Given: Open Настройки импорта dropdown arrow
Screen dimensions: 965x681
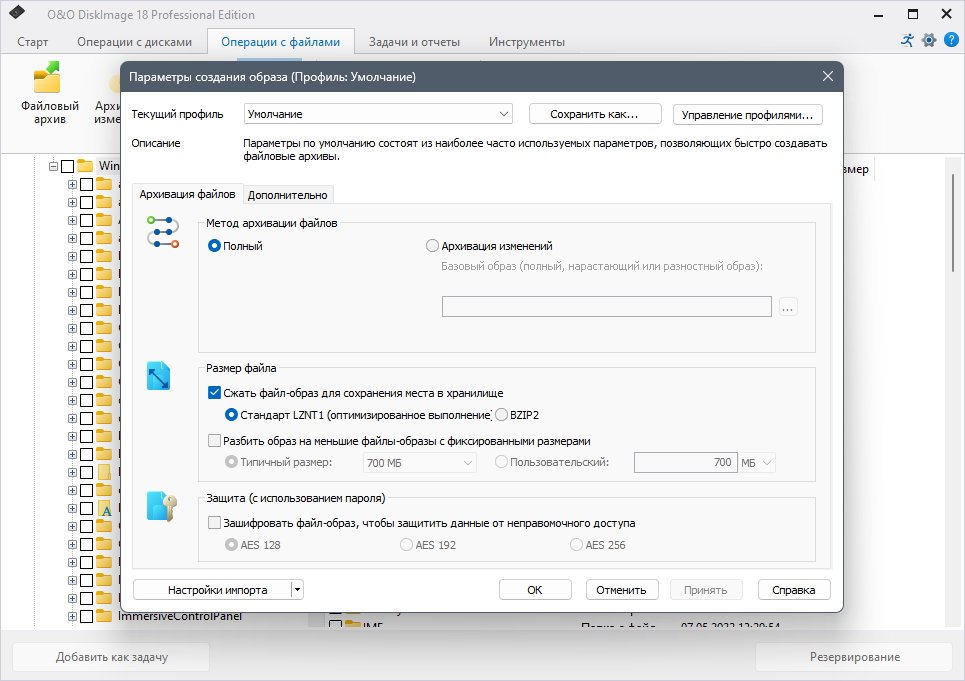Looking at the screenshot, I should [x=297, y=590].
